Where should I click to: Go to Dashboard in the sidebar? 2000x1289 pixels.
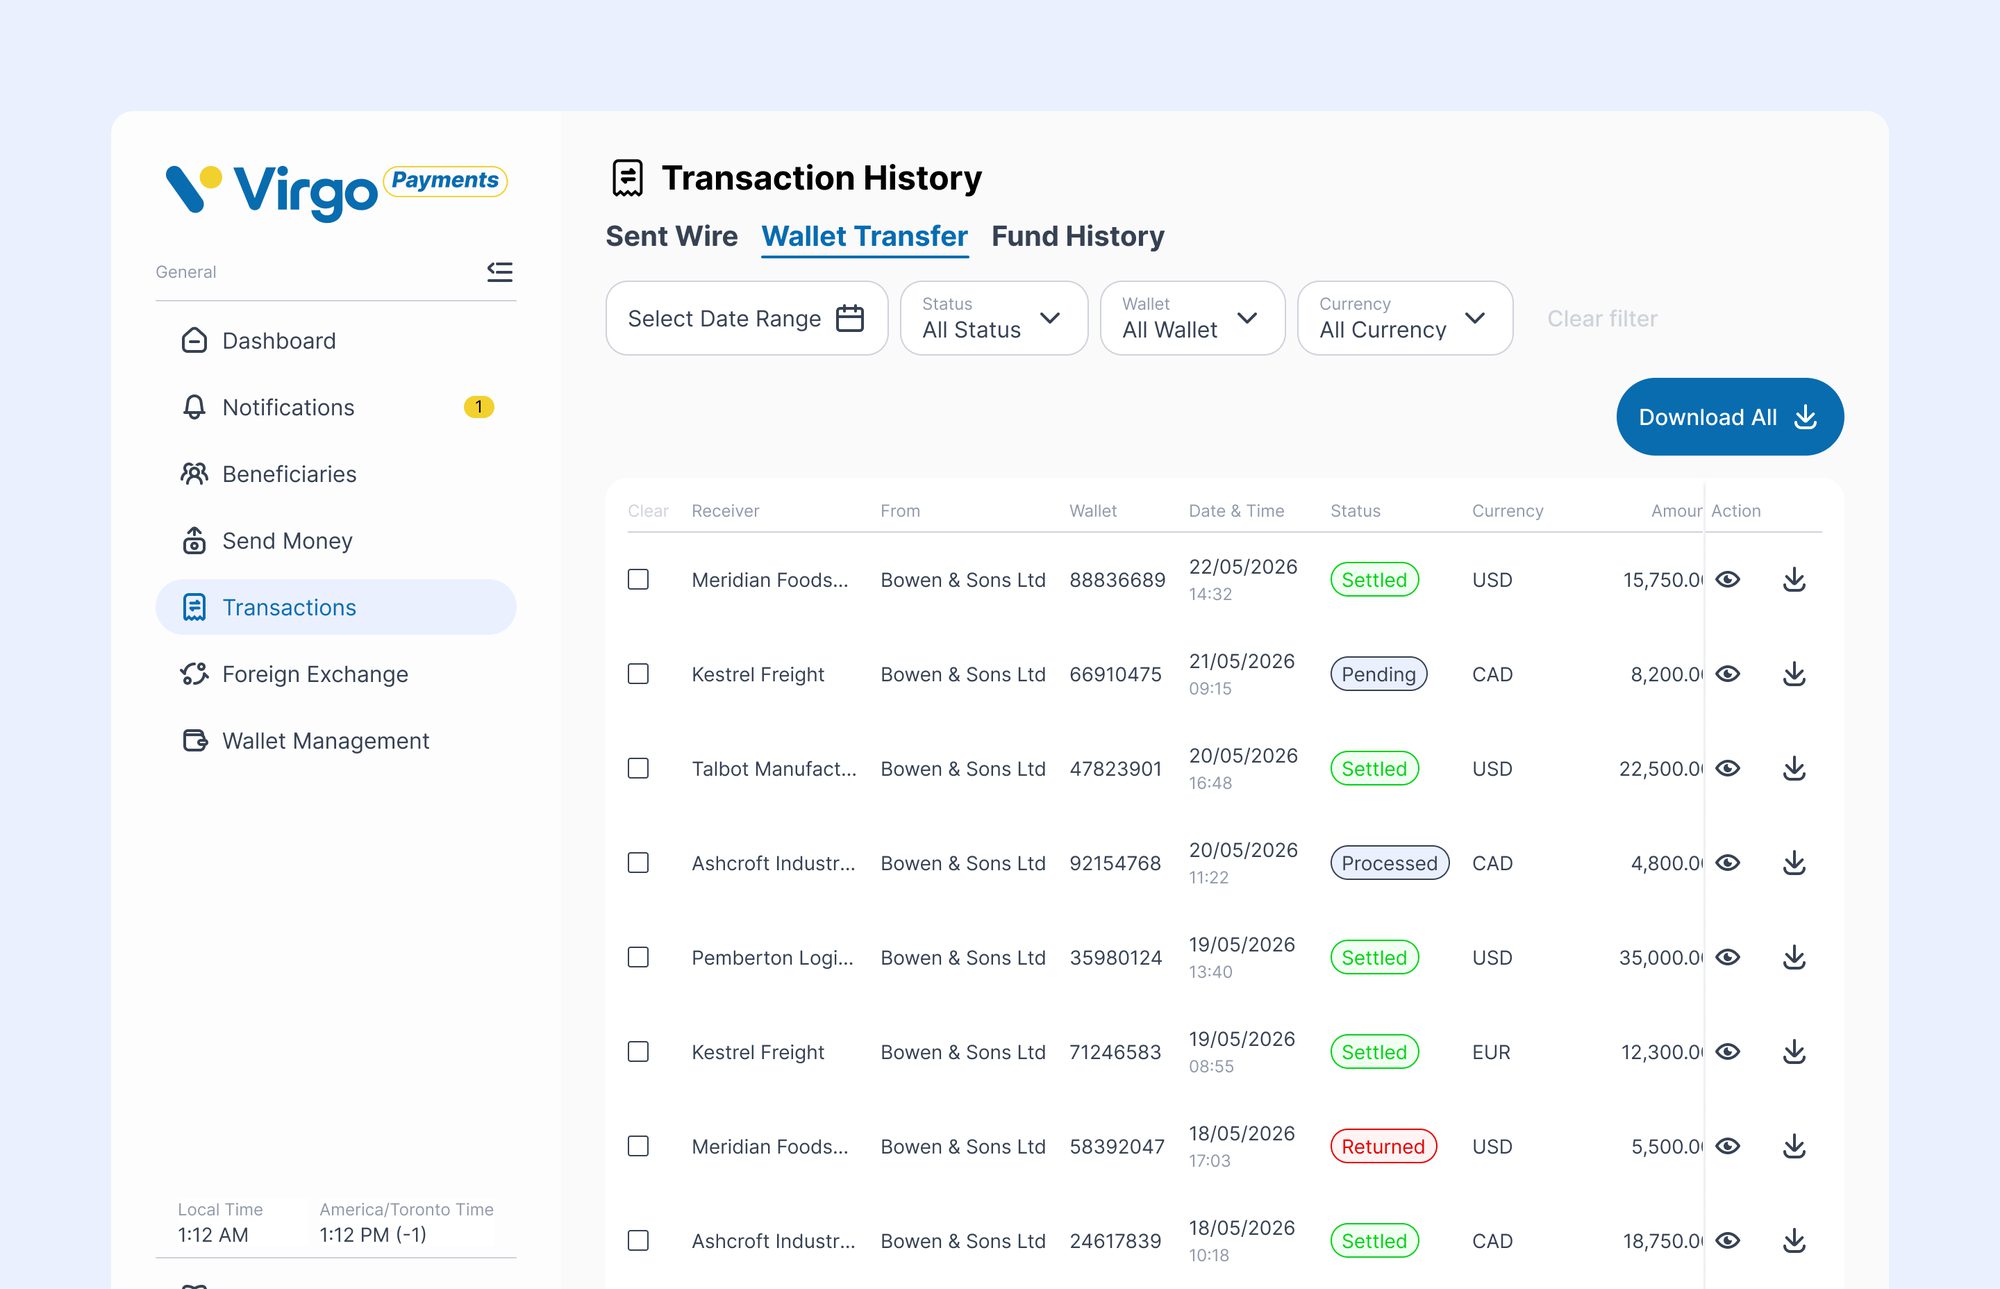pos(336,341)
